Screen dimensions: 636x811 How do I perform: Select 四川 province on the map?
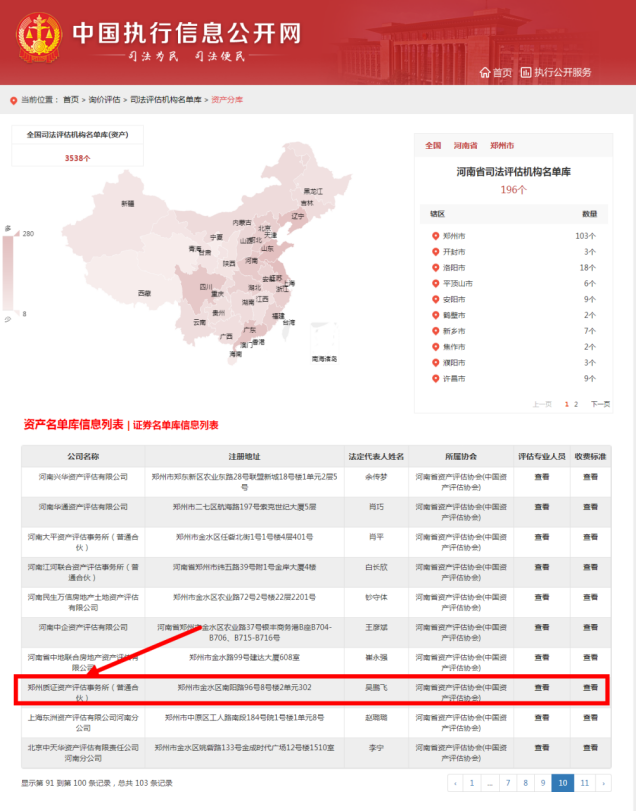point(206,287)
